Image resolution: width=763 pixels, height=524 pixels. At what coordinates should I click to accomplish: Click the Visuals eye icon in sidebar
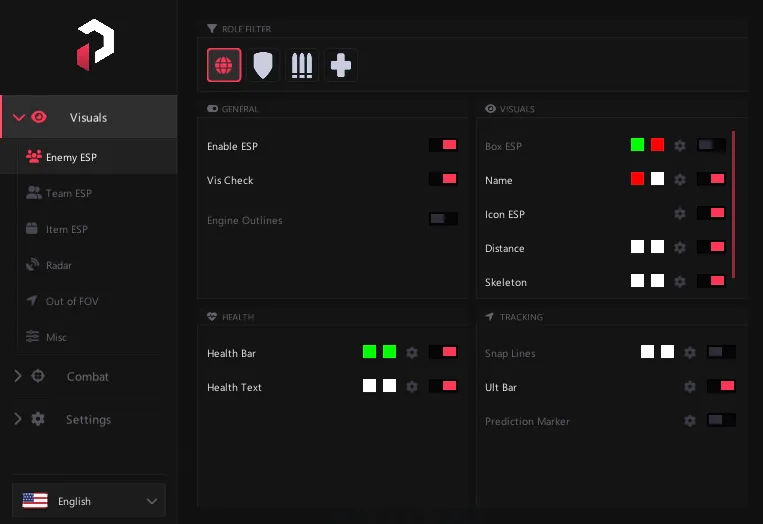pyautogui.click(x=39, y=117)
